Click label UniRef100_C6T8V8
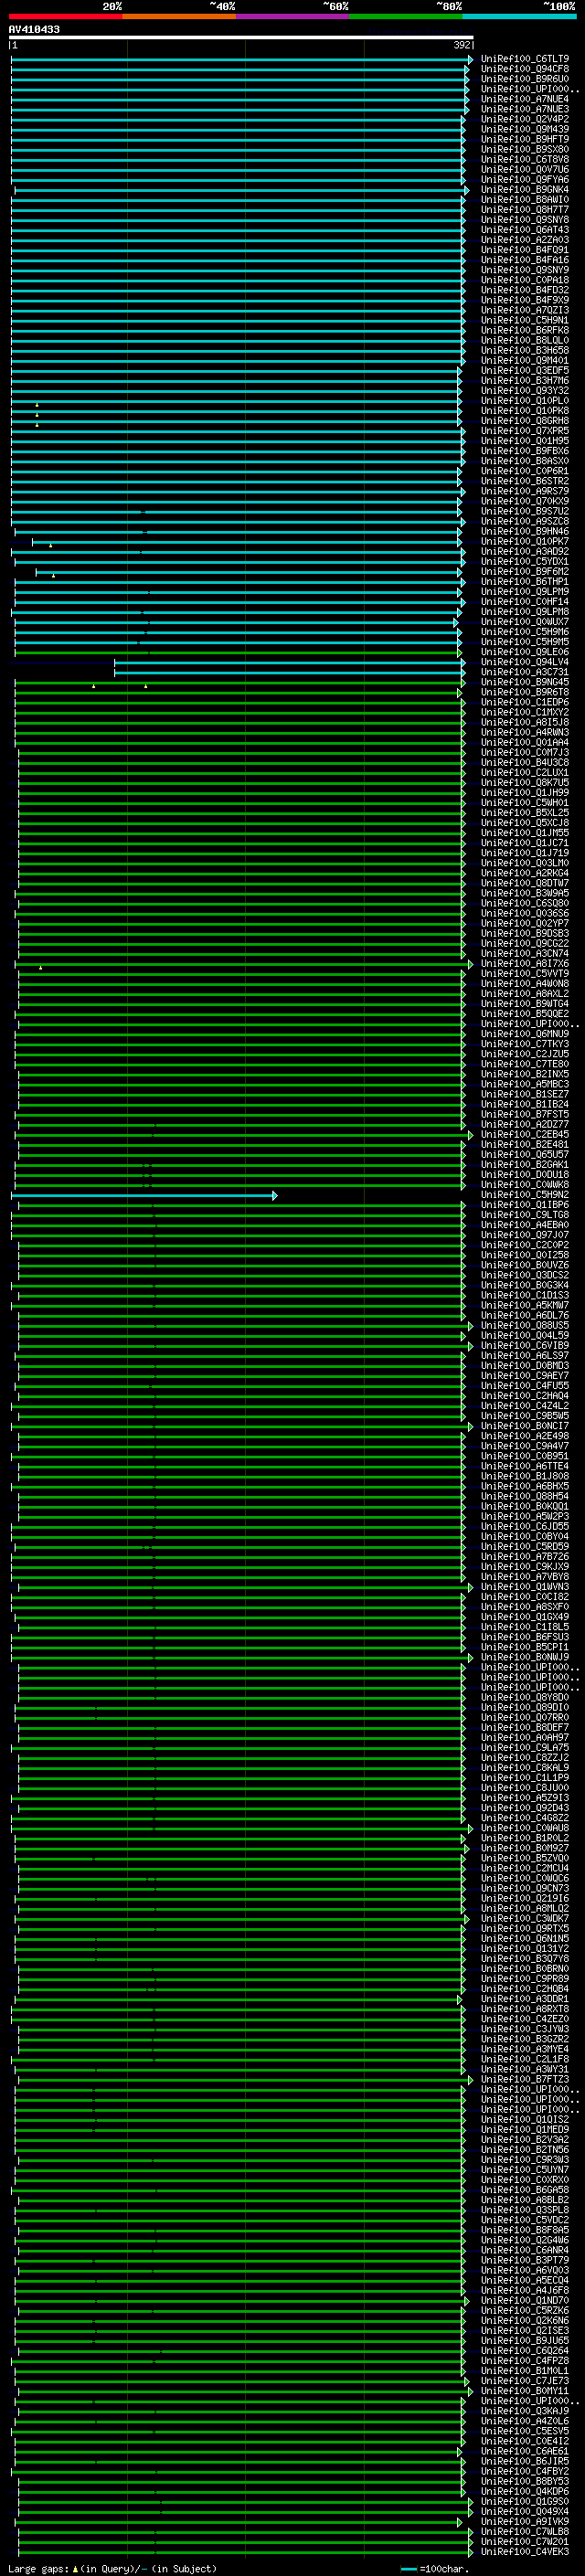585x2576 pixels. 525,159
